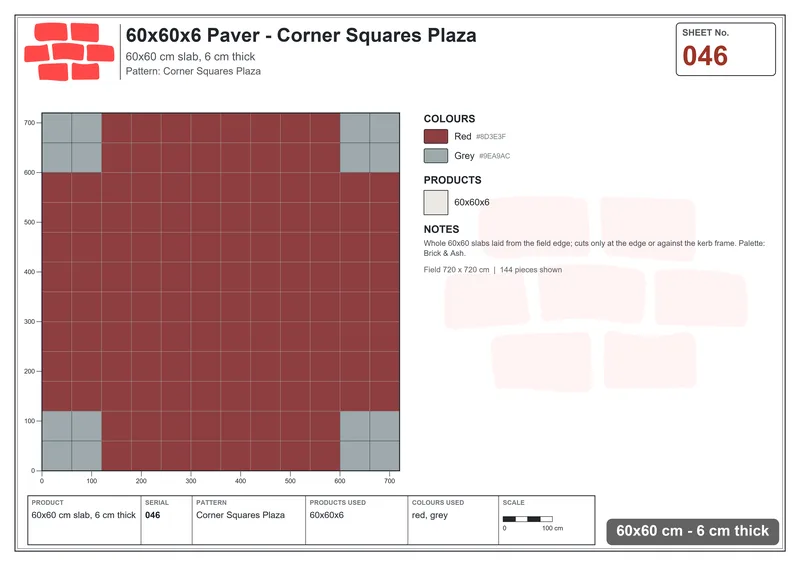
Task: Click the 'Pattern: Corner Squares Plaza' line under title
Action: click(x=193, y=71)
